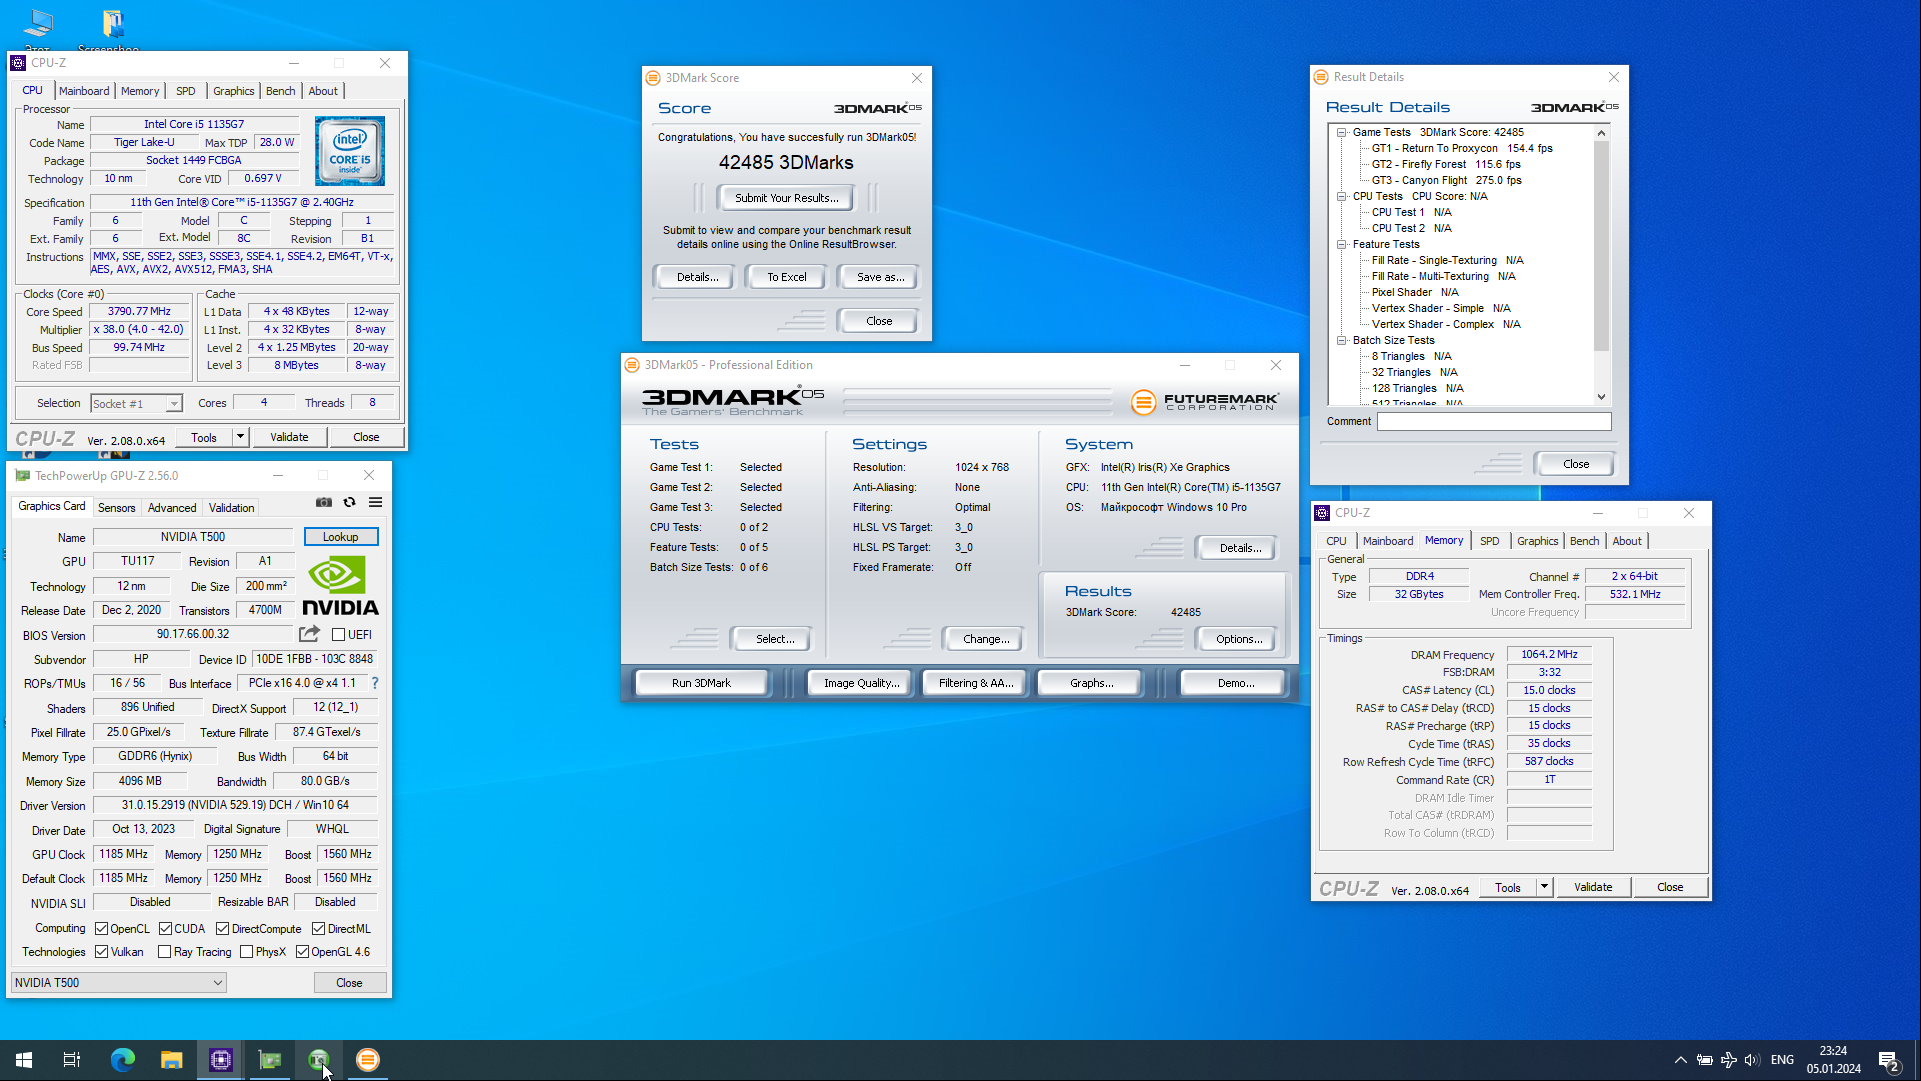The height and width of the screenshot is (1081, 1921).
Task: Click Submit Your Results button
Action: 786,198
